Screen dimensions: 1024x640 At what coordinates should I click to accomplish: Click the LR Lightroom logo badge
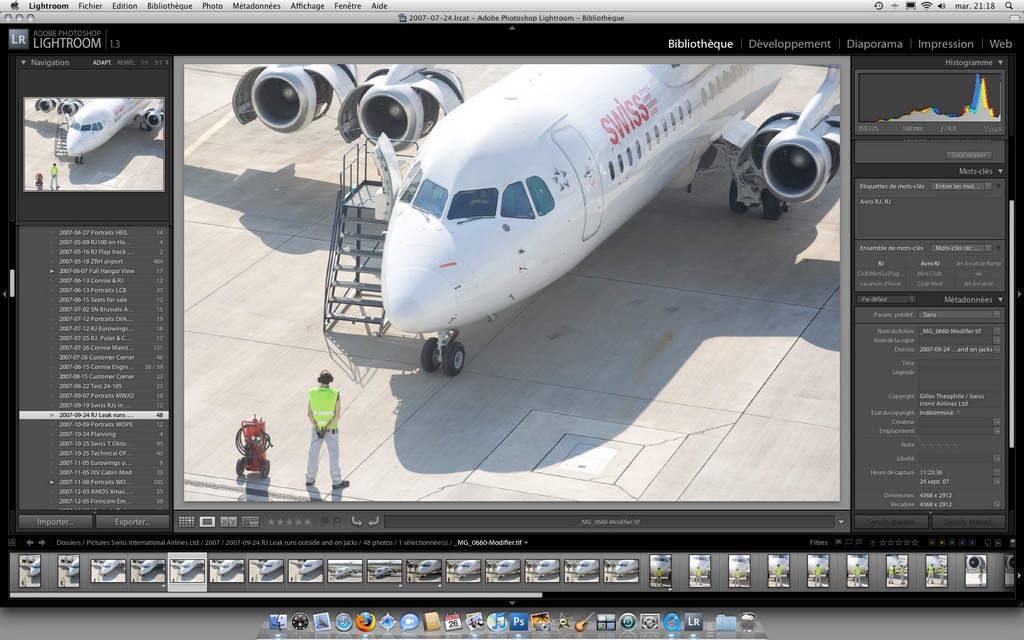pos(18,39)
